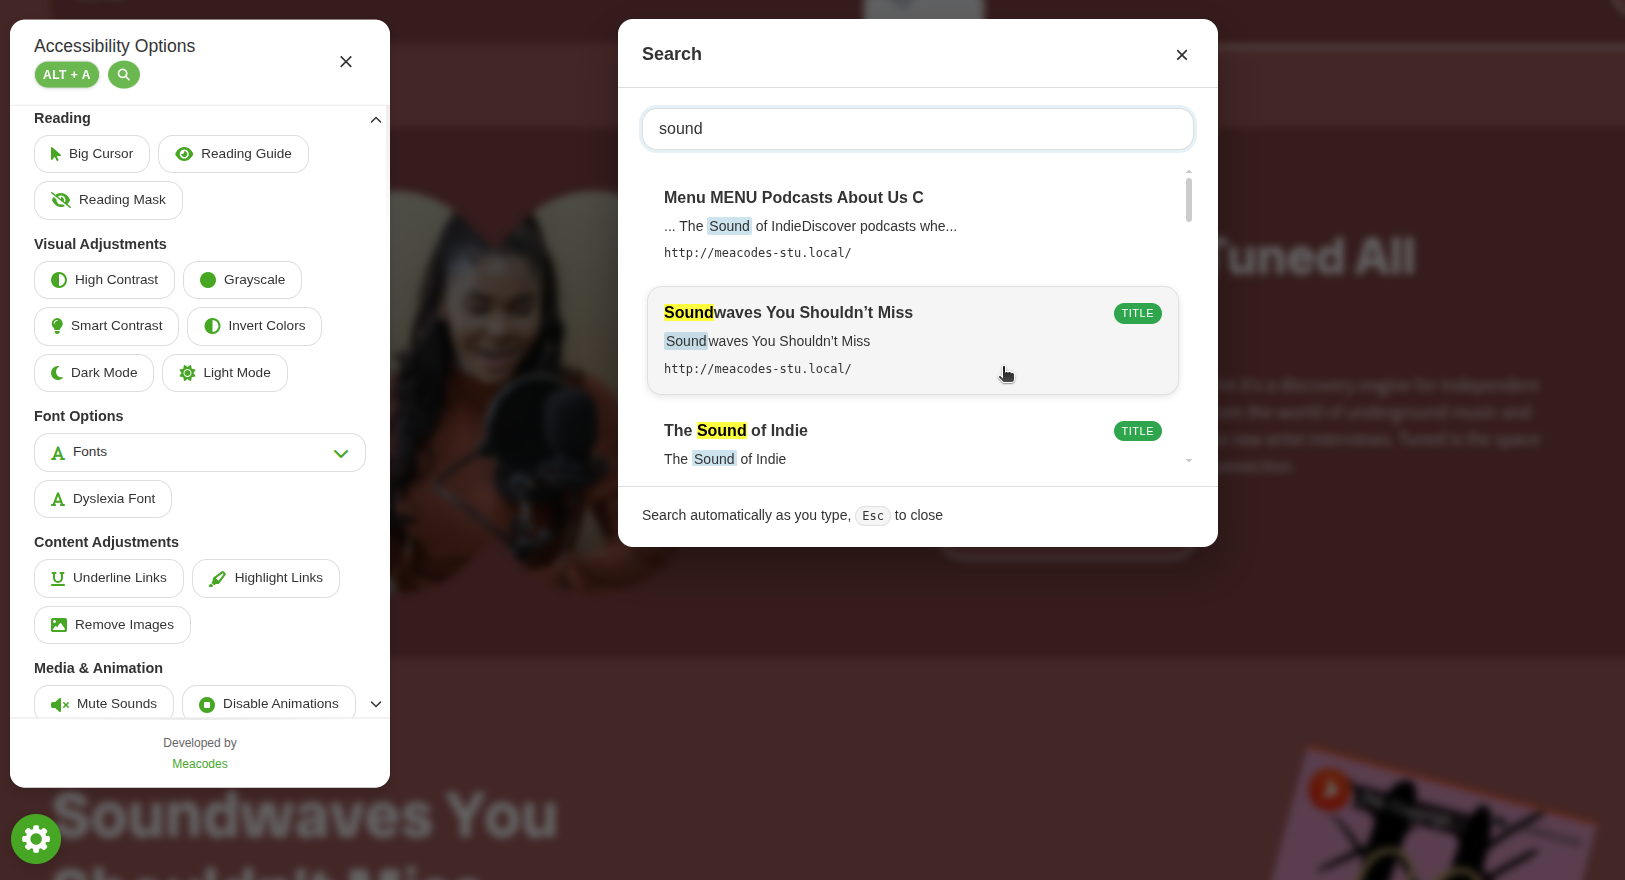This screenshot has width=1625, height=880.
Task: Open 'Soundwaves You Shouldn't Miss' search result
Action: coord(913,341)
